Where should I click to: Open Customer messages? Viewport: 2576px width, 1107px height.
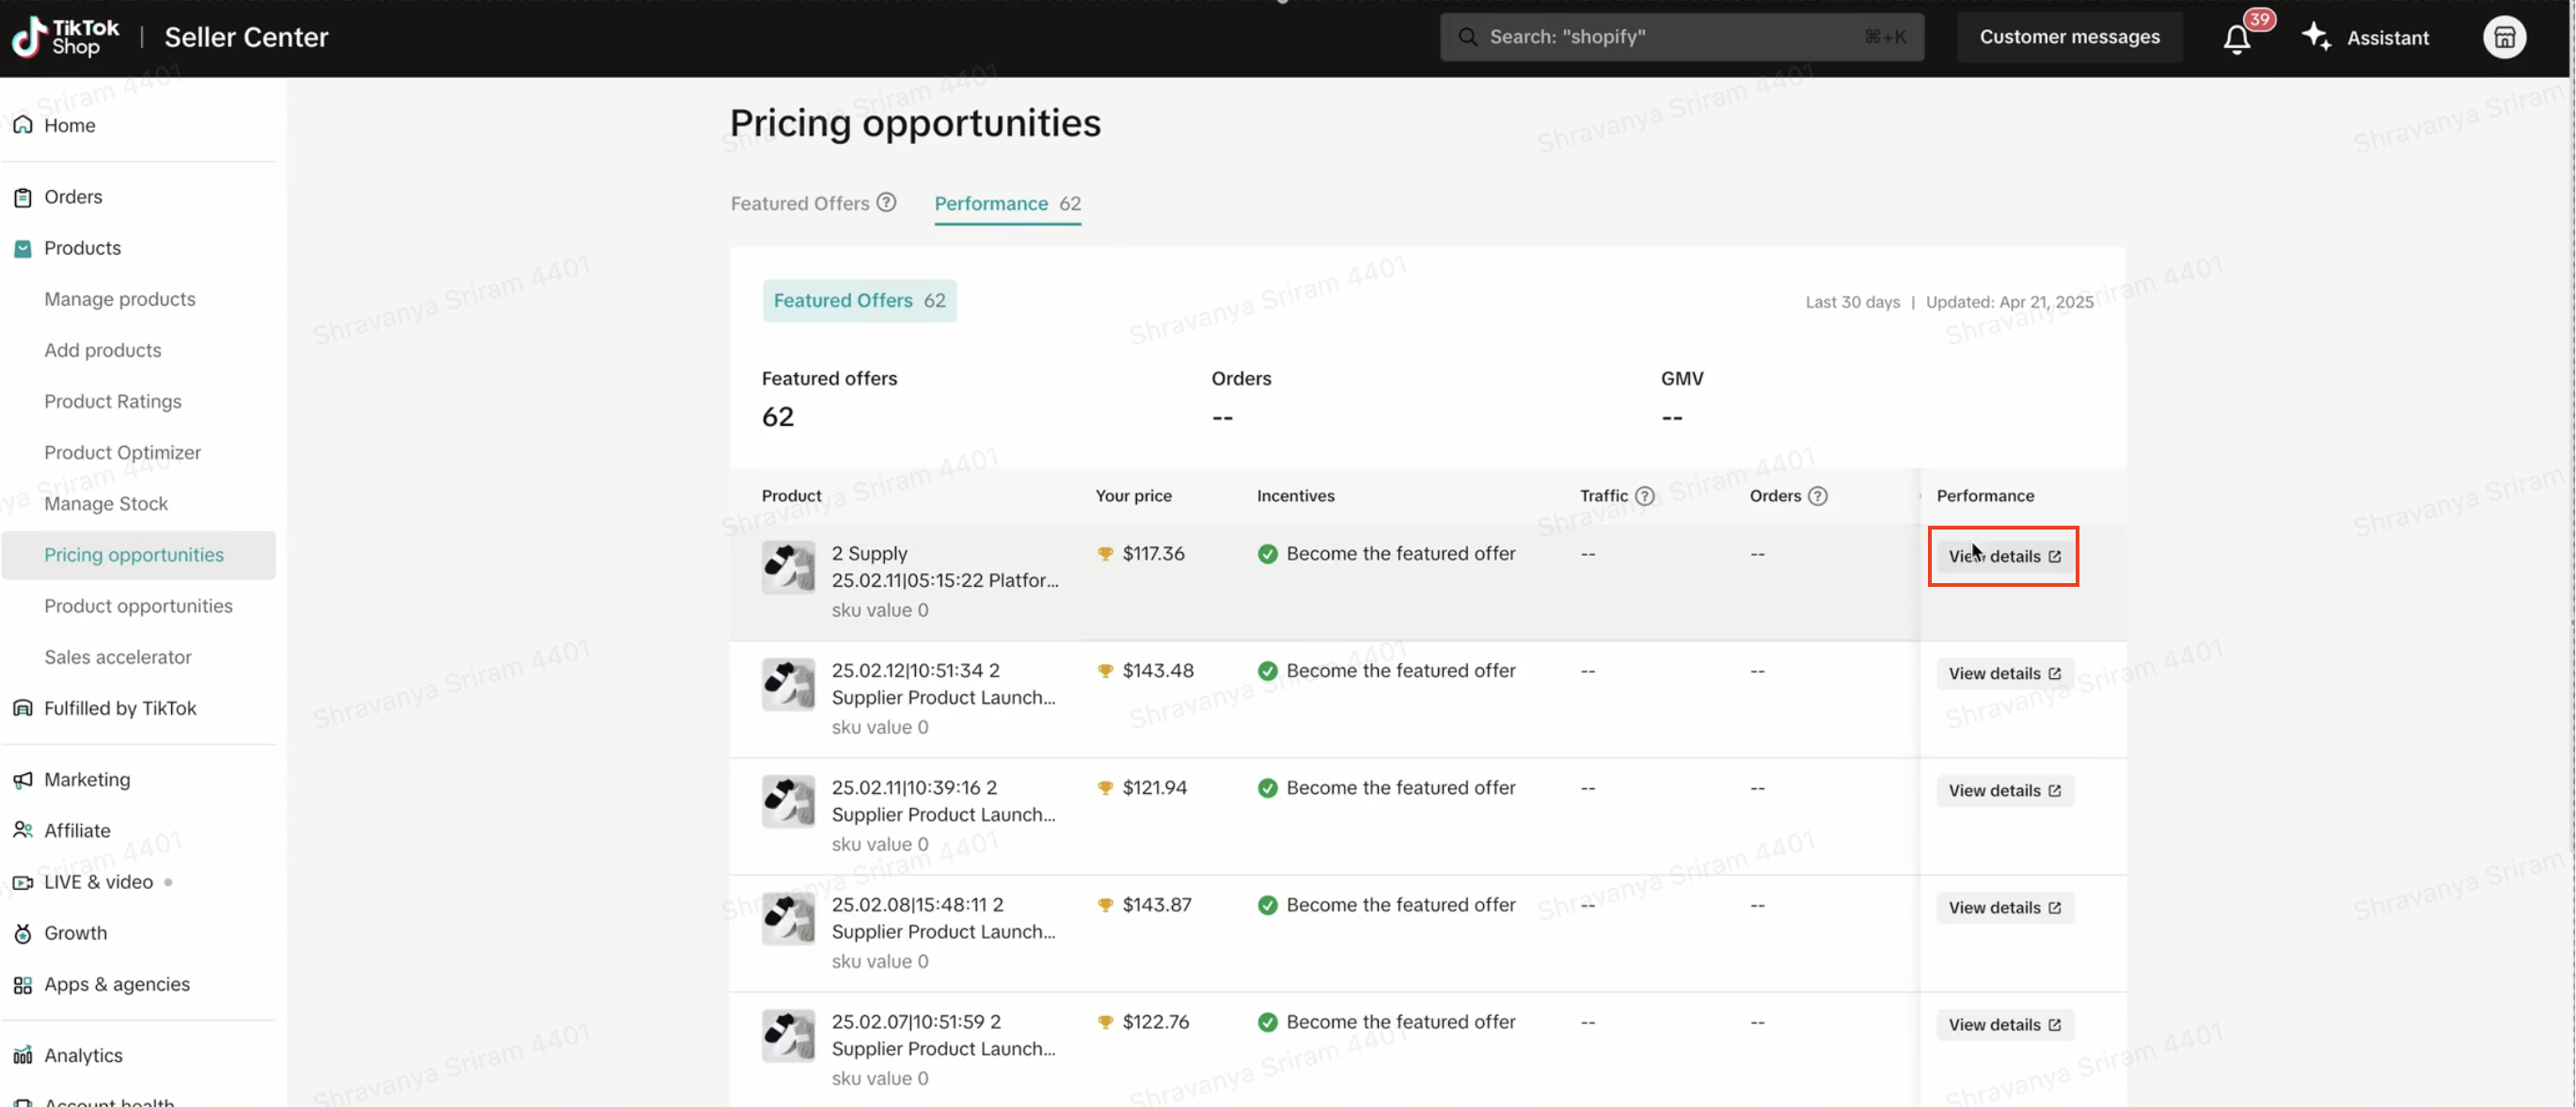[x=2068, y=37]
